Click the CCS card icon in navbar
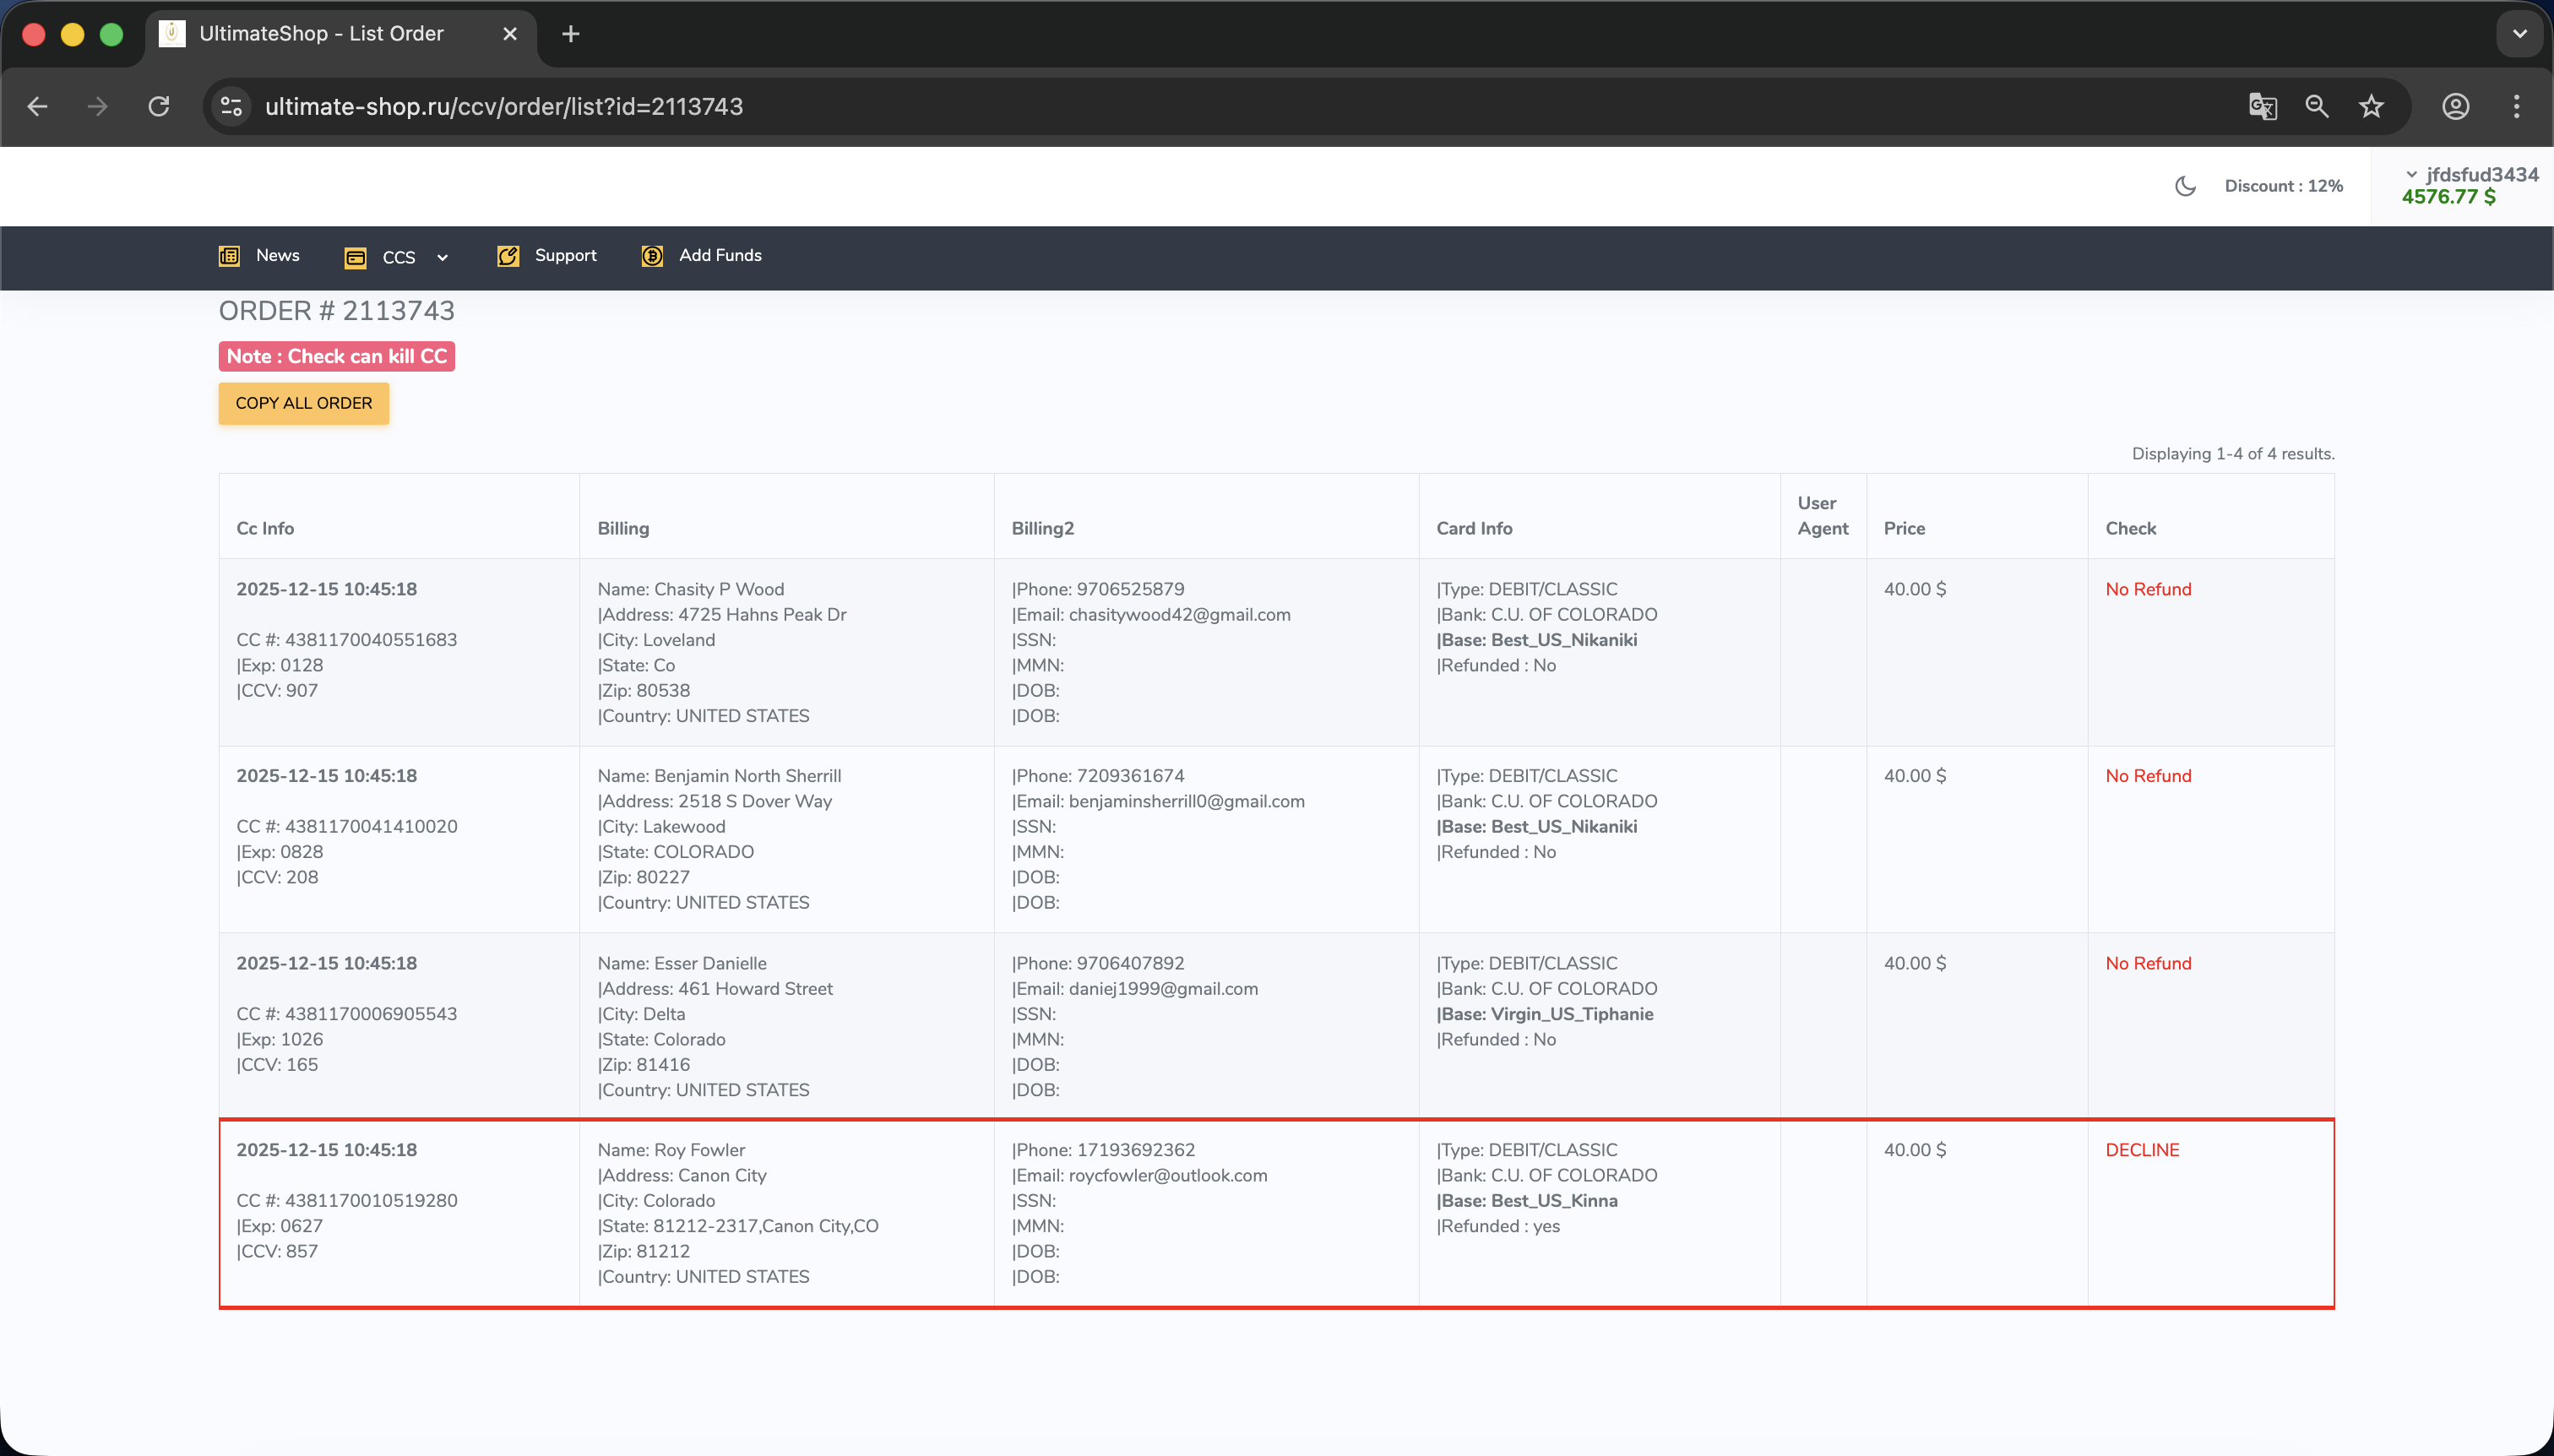The width and height of the screenshot is (2554, 1456). point(355,258)
